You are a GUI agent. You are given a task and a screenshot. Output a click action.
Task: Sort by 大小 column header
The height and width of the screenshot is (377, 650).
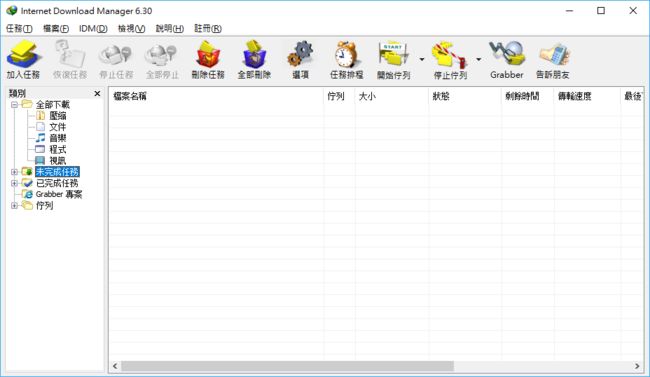pyautogui.click(x=391, y=96)
